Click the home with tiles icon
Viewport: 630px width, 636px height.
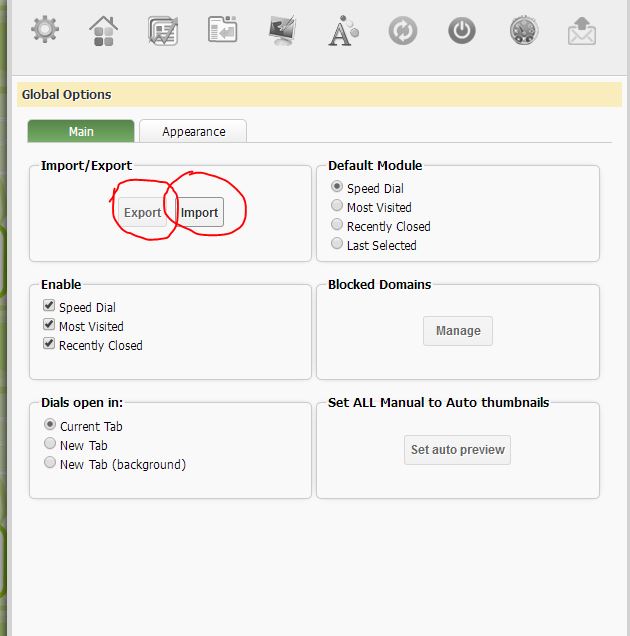[x=103, y=31]
